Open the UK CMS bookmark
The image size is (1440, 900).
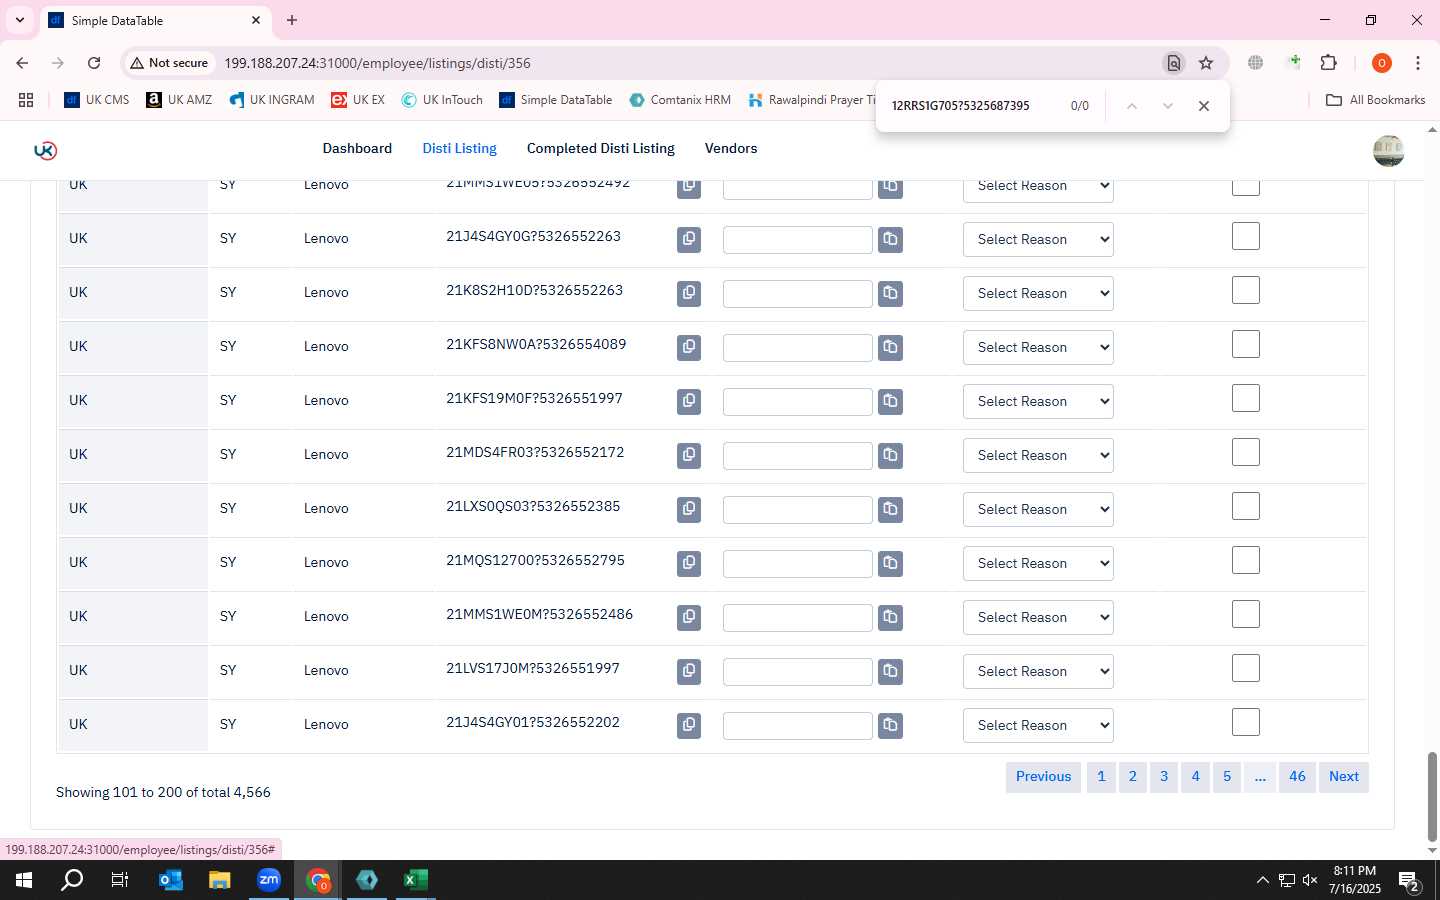tap(96, 100)
